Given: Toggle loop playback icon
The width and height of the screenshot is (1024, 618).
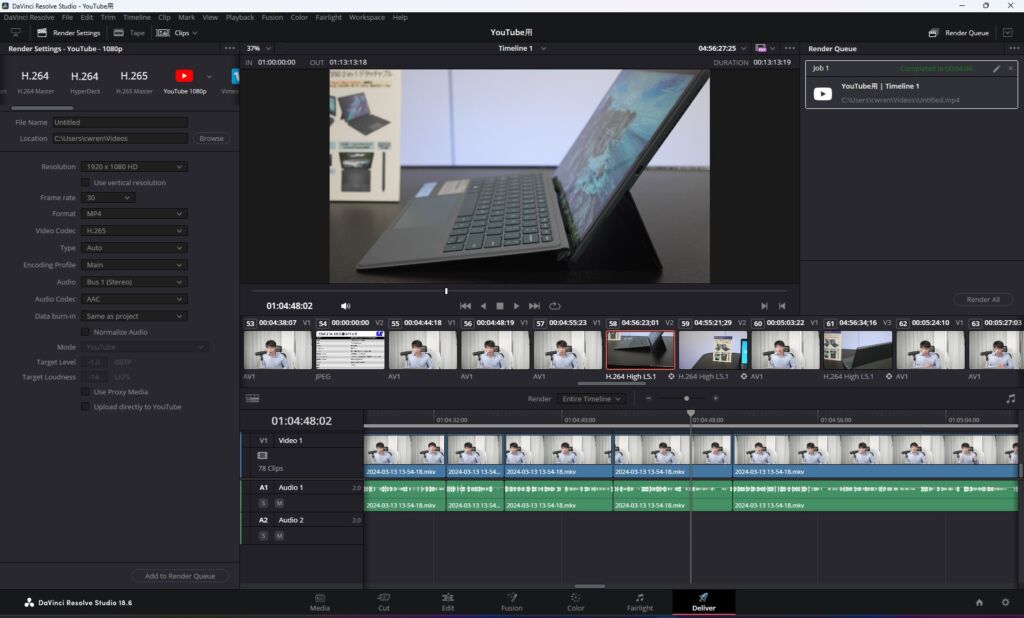Looking at the screenshot, I should click(x=554, y=306).
